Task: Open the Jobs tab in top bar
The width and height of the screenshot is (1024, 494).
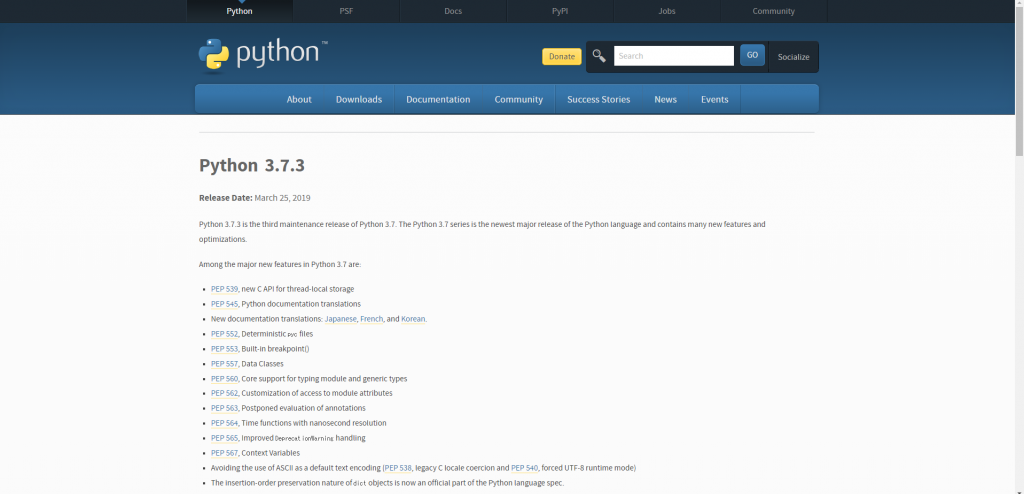Action: [667, 11]
